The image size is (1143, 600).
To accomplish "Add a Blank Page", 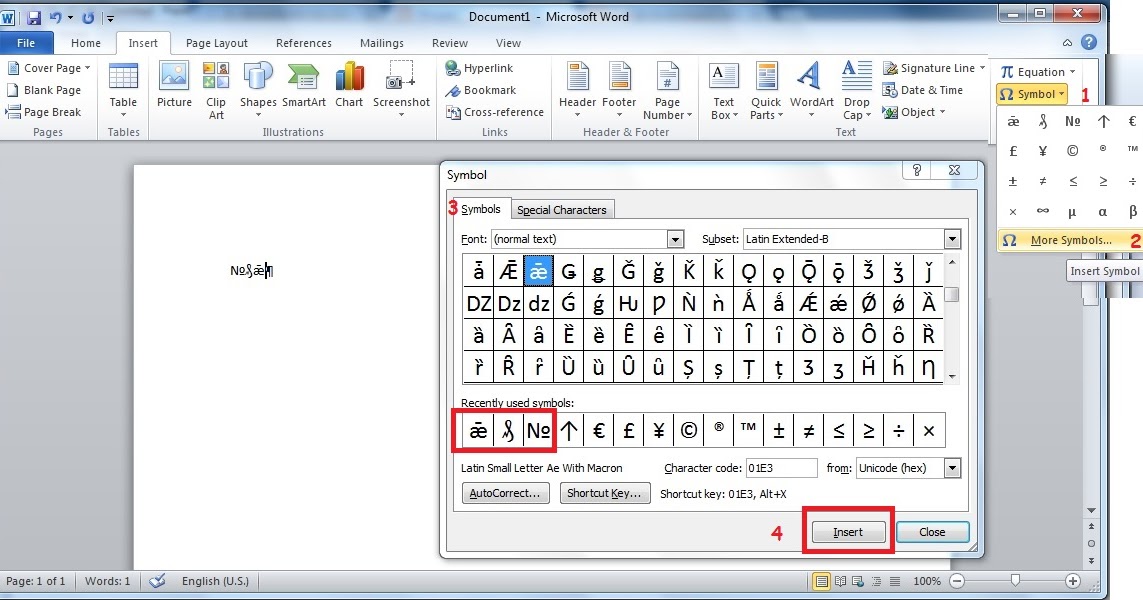I will 43,90.
